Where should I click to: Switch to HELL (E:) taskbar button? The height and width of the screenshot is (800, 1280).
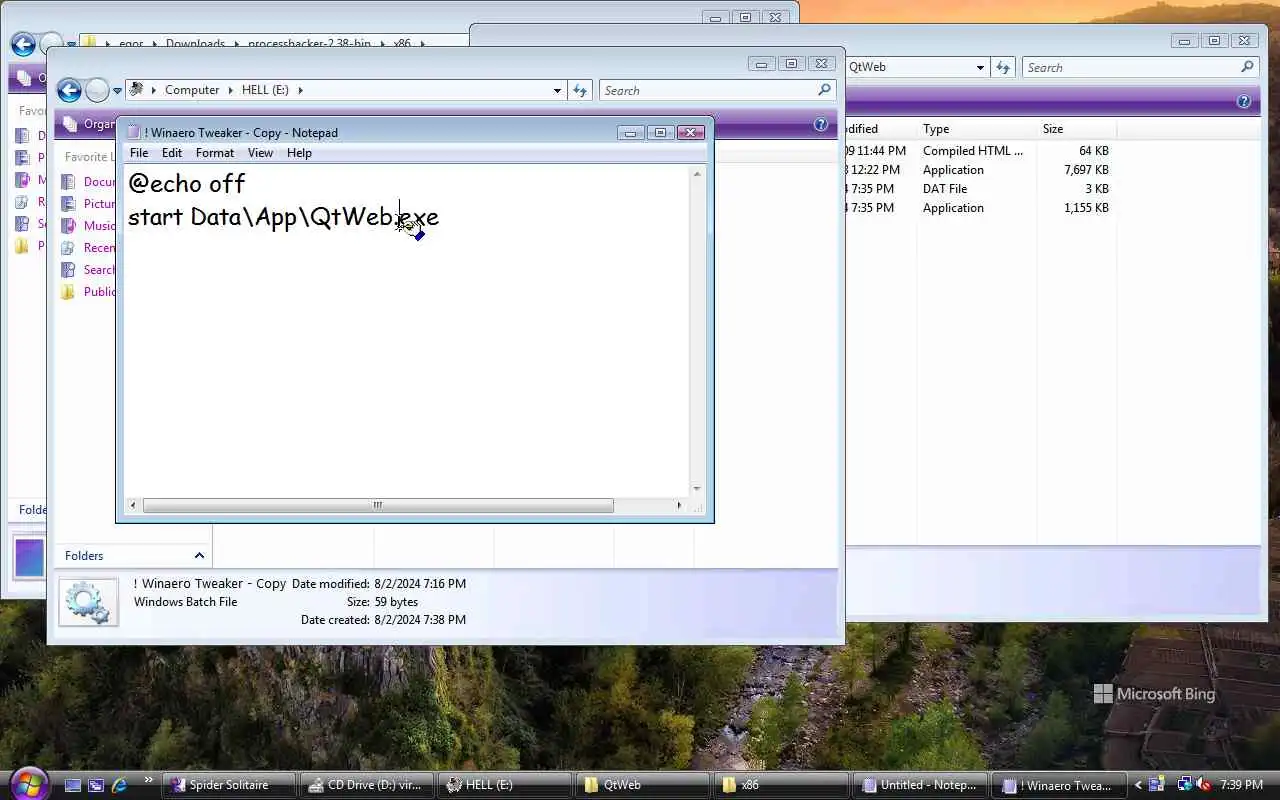[506, 785]
